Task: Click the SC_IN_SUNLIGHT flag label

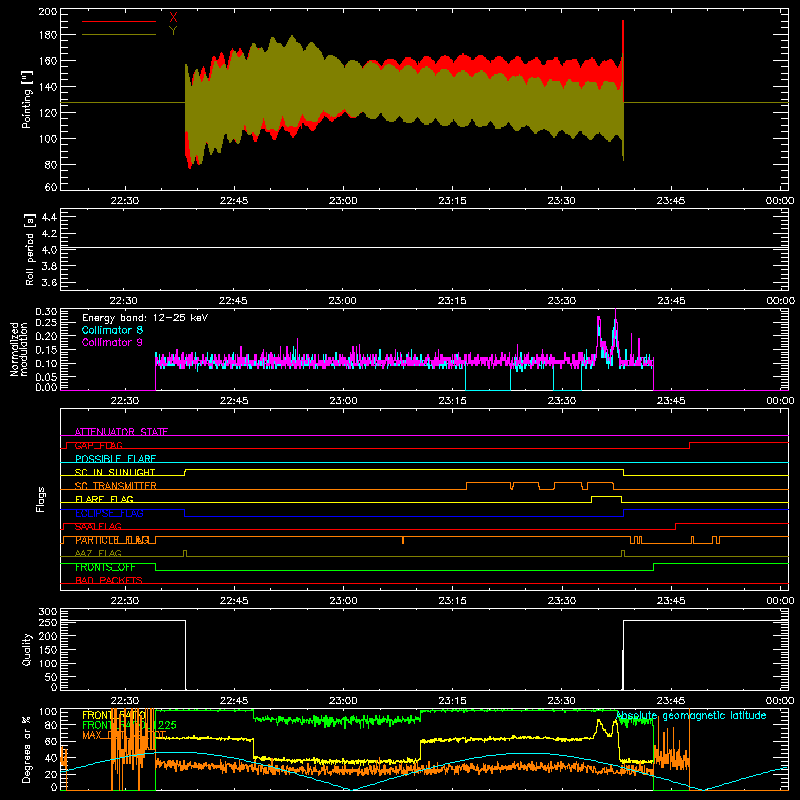Action: click(x=115, y=472)
